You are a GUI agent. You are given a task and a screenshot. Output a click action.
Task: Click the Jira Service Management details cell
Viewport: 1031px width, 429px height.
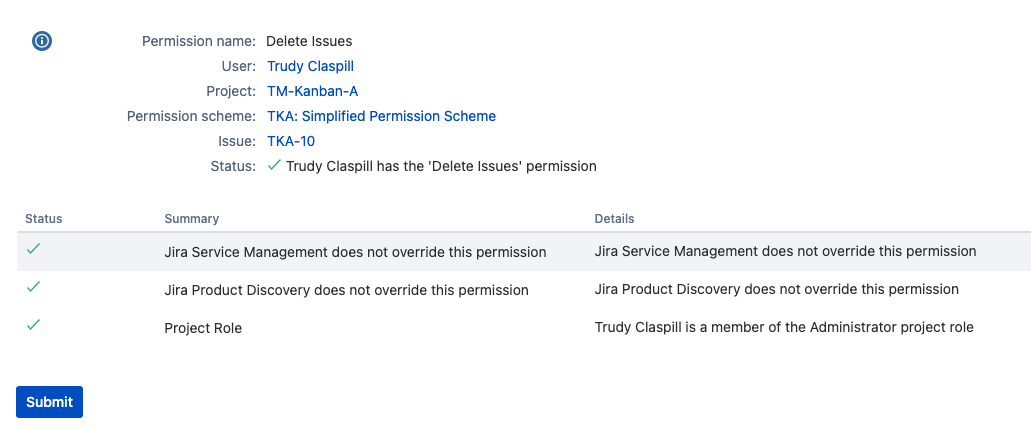tap(785, 251)
